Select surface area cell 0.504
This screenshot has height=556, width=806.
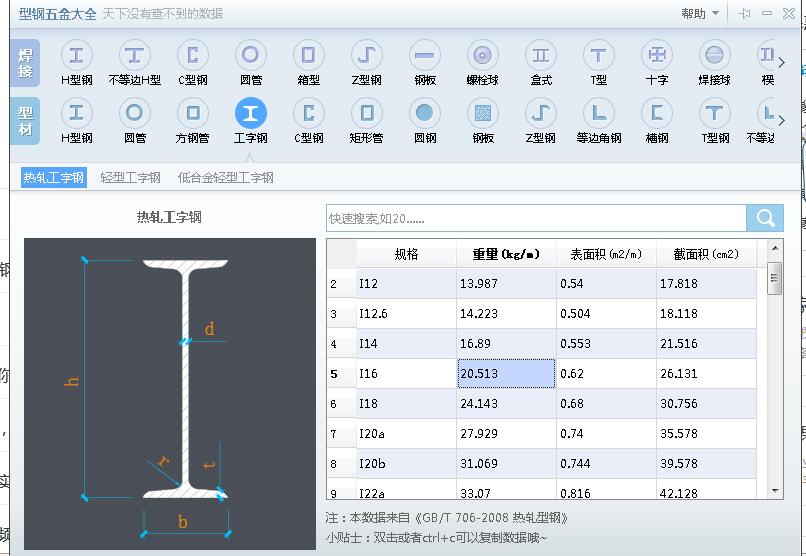coord(606,313)
